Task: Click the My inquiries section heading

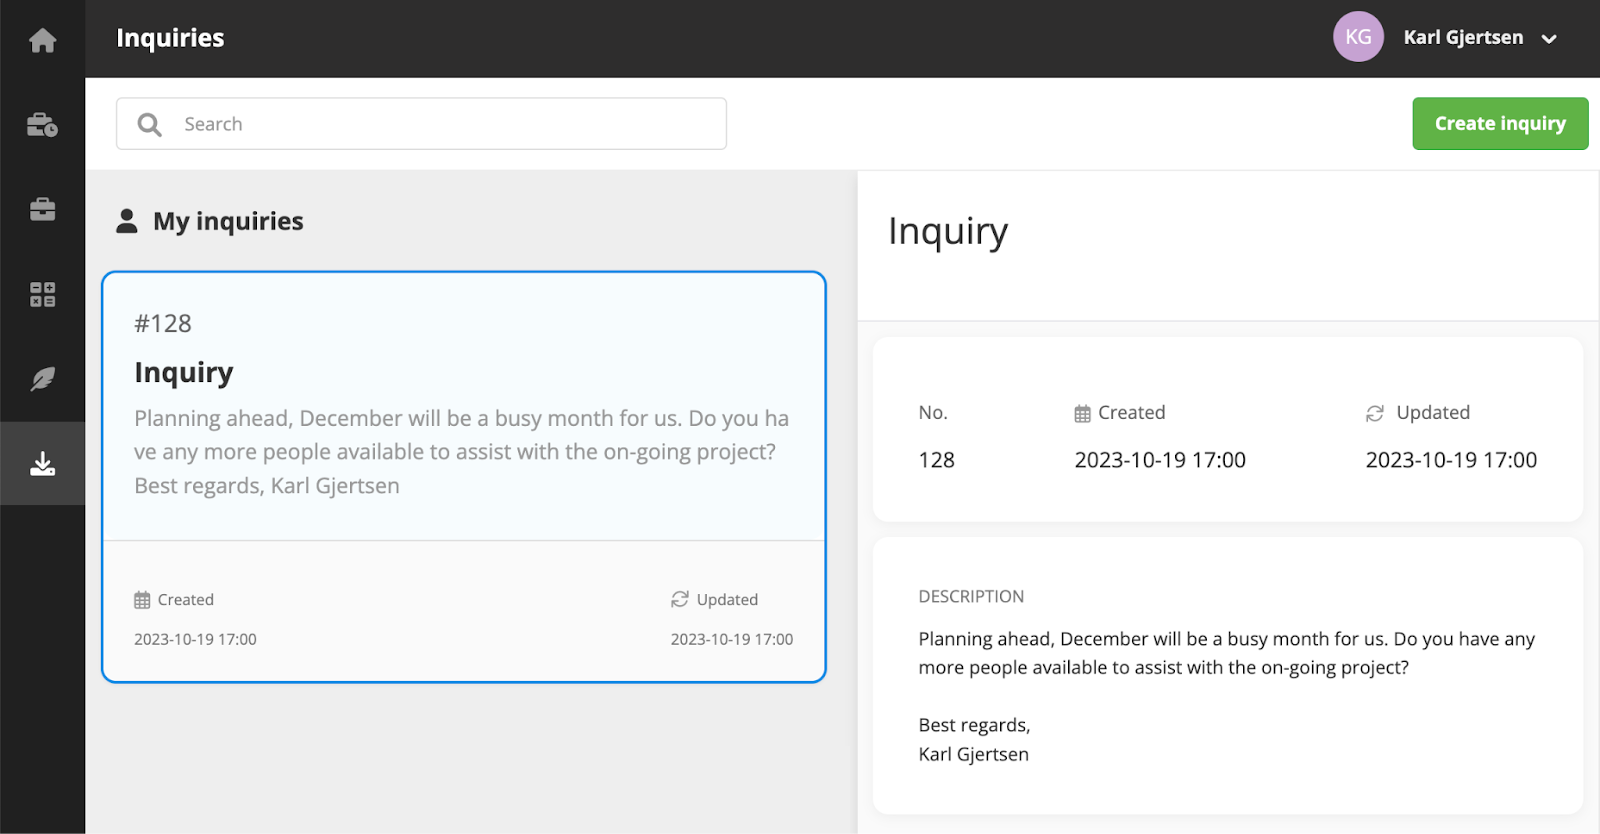Action: [x=228, y=221]
